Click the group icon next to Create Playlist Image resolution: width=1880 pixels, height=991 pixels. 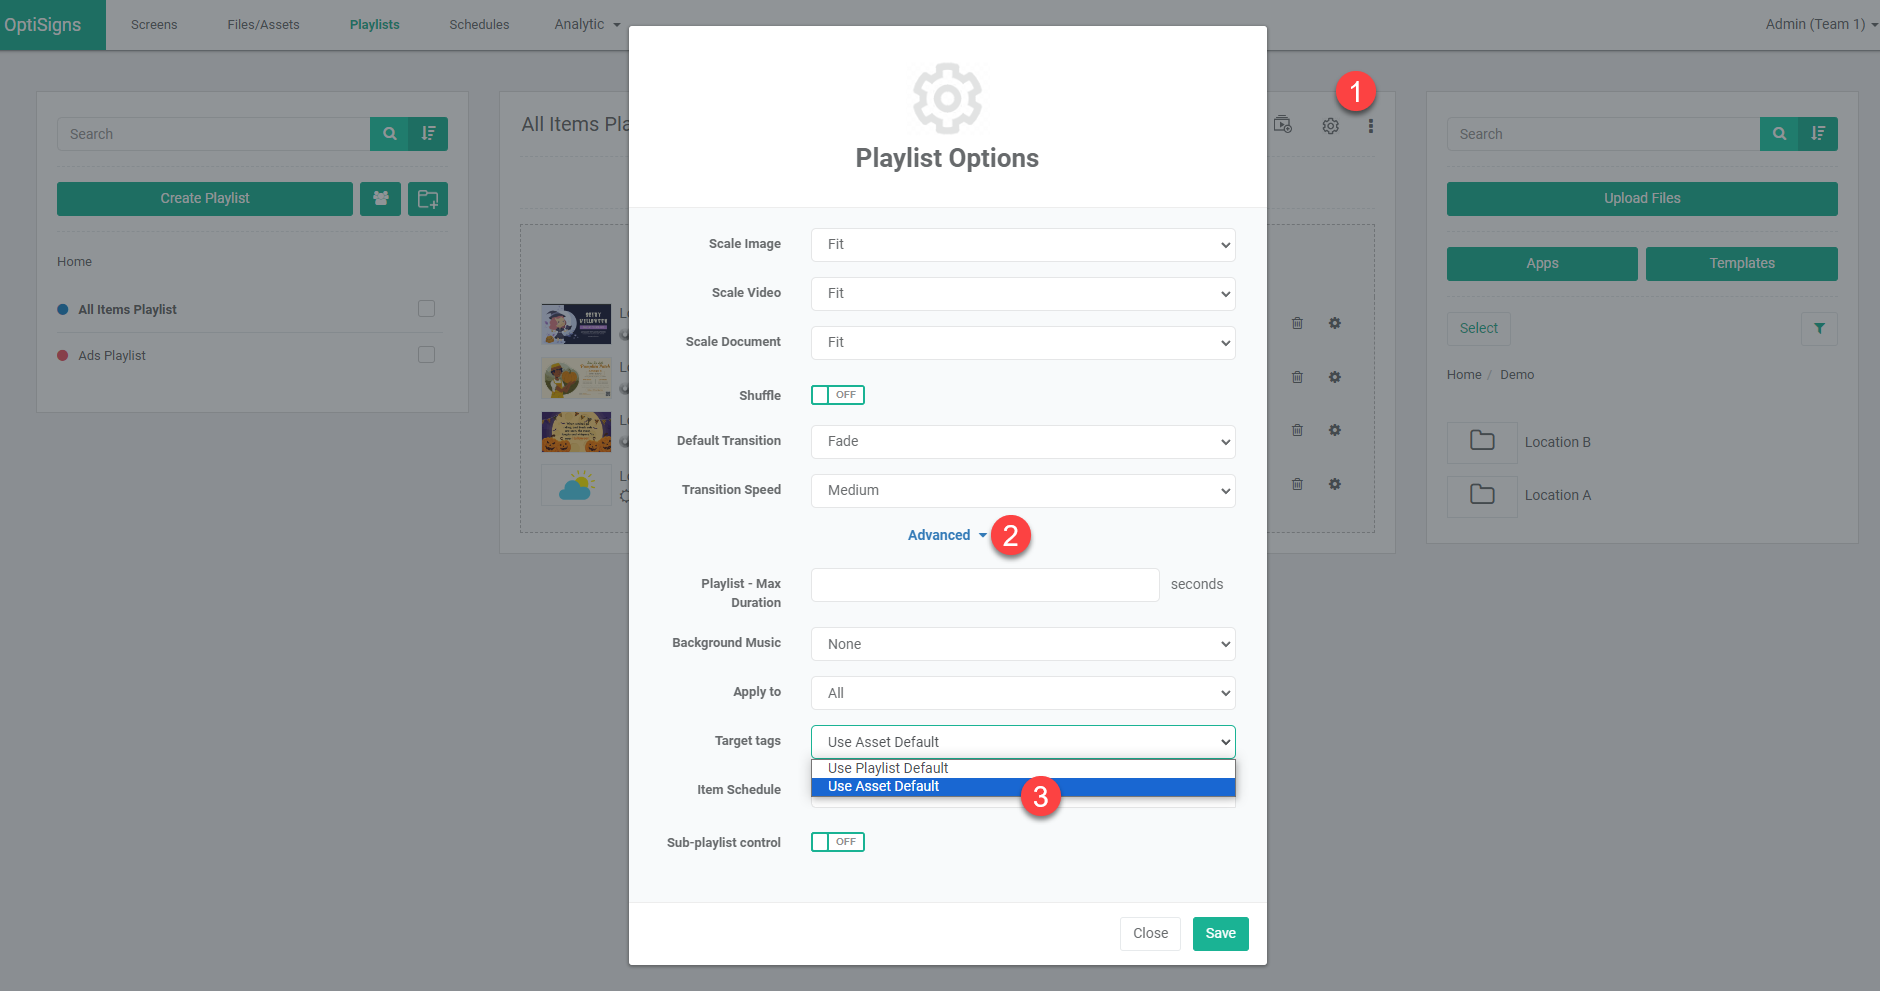coord(381,199)
